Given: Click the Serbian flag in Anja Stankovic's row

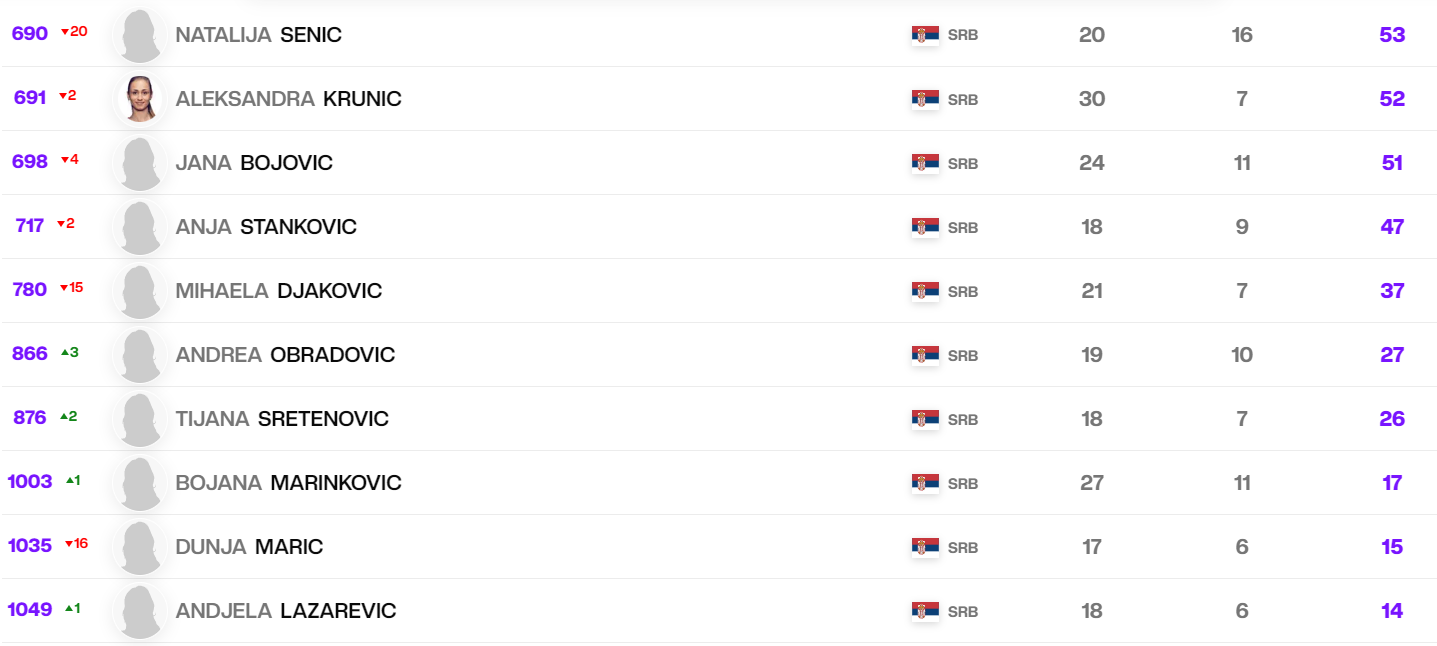Looking at the screenshot, I should tap(925, 227).
